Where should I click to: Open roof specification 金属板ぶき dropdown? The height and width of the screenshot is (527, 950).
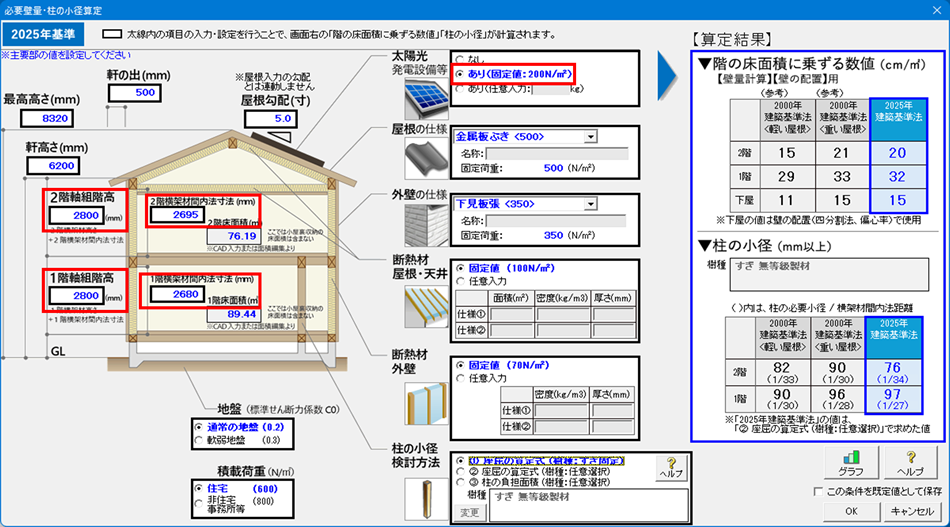pos(590,137)
